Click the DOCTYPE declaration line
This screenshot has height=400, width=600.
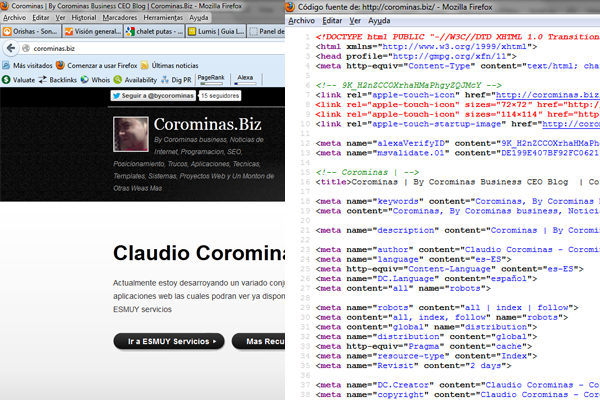click(458, 37)
